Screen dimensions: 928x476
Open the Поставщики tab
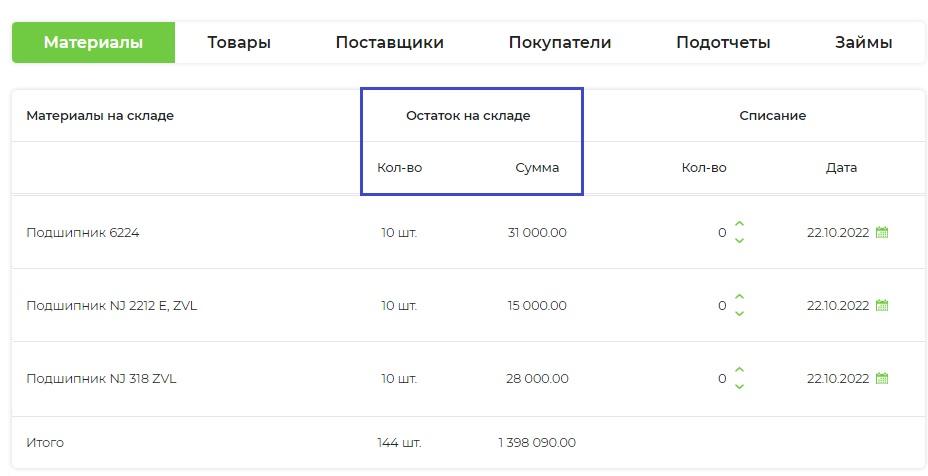tap(389, 43)
